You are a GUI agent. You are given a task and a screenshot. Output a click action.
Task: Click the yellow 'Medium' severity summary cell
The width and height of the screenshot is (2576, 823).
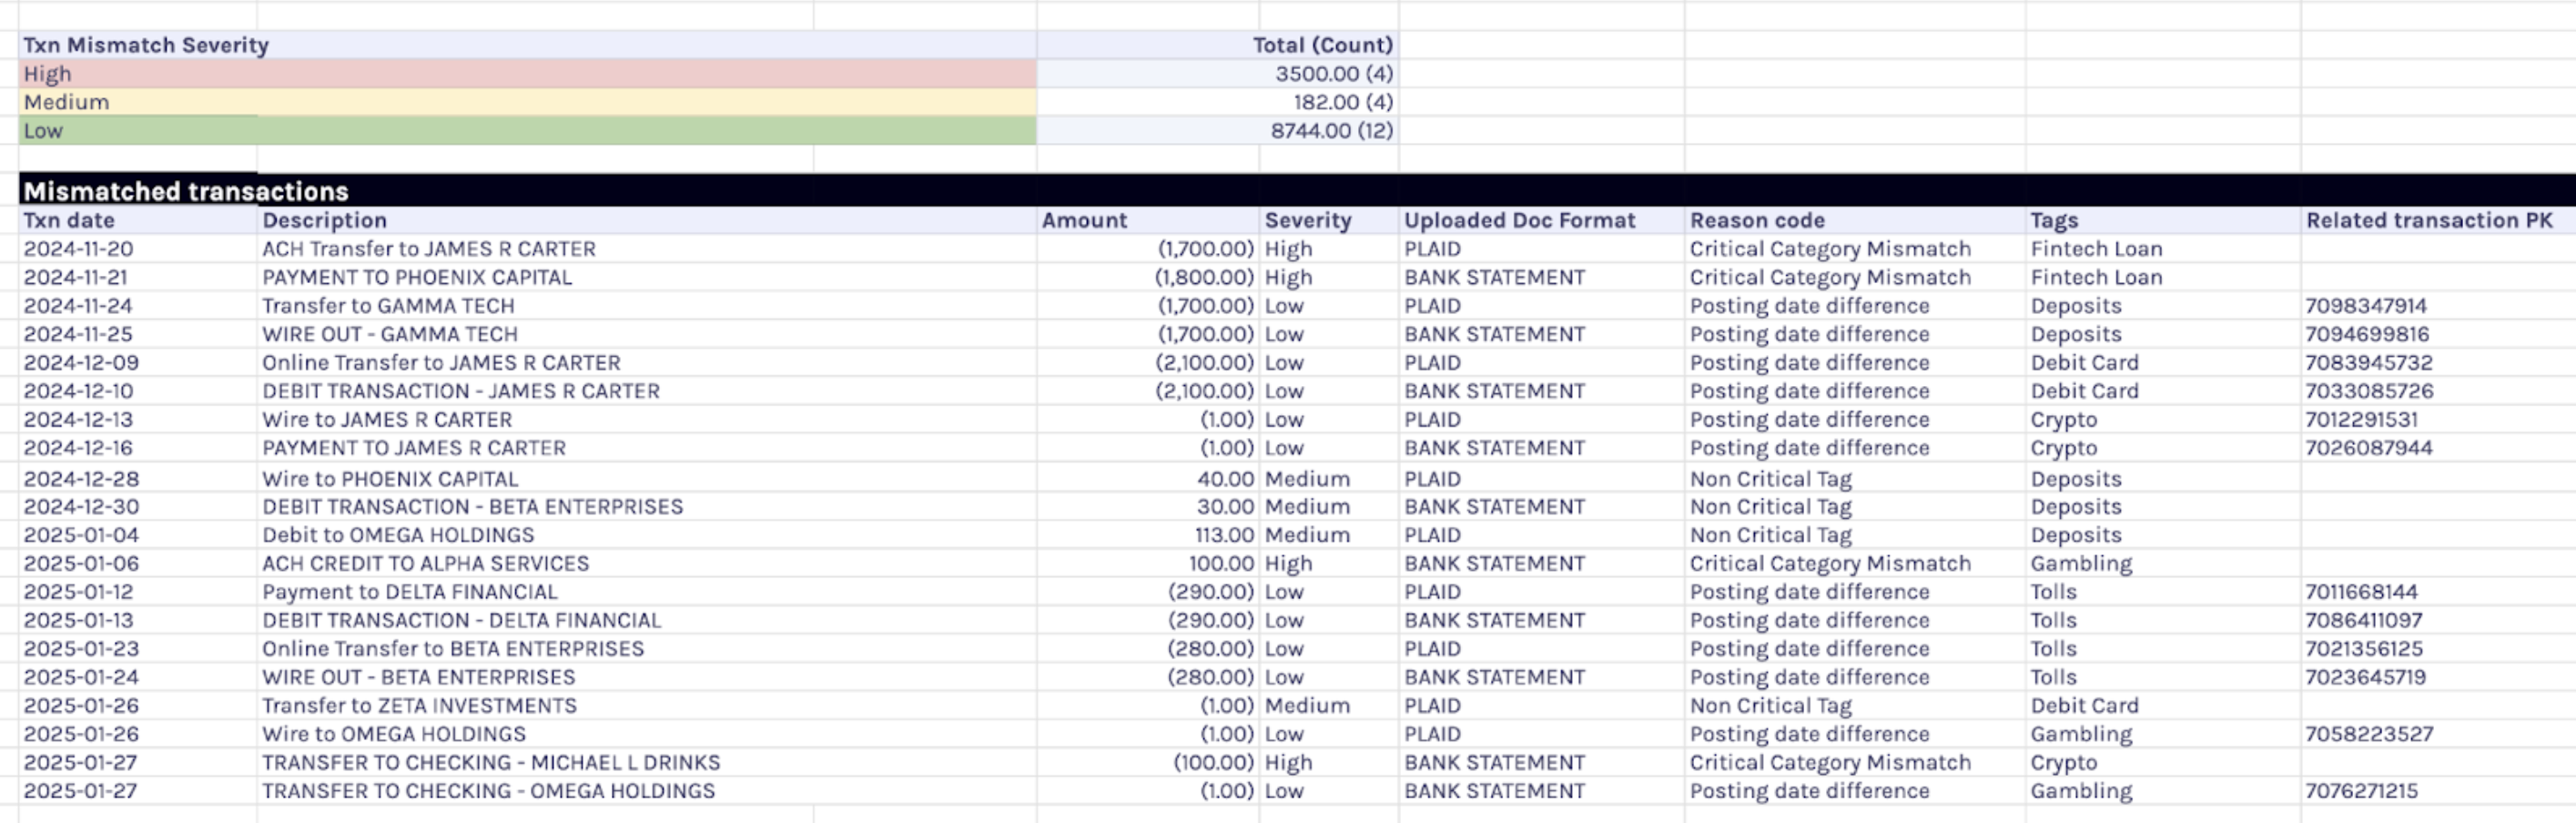[x=527, y=102]
